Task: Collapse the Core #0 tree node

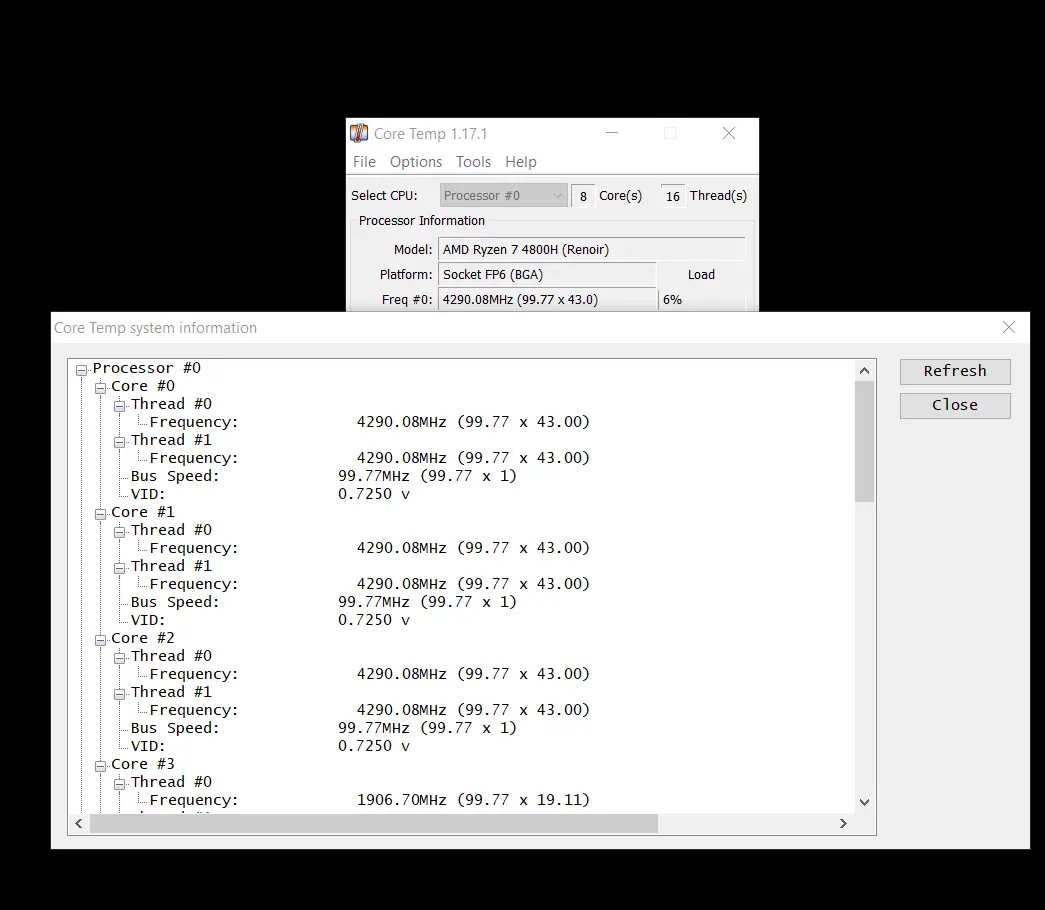Action: coord(100,388)
